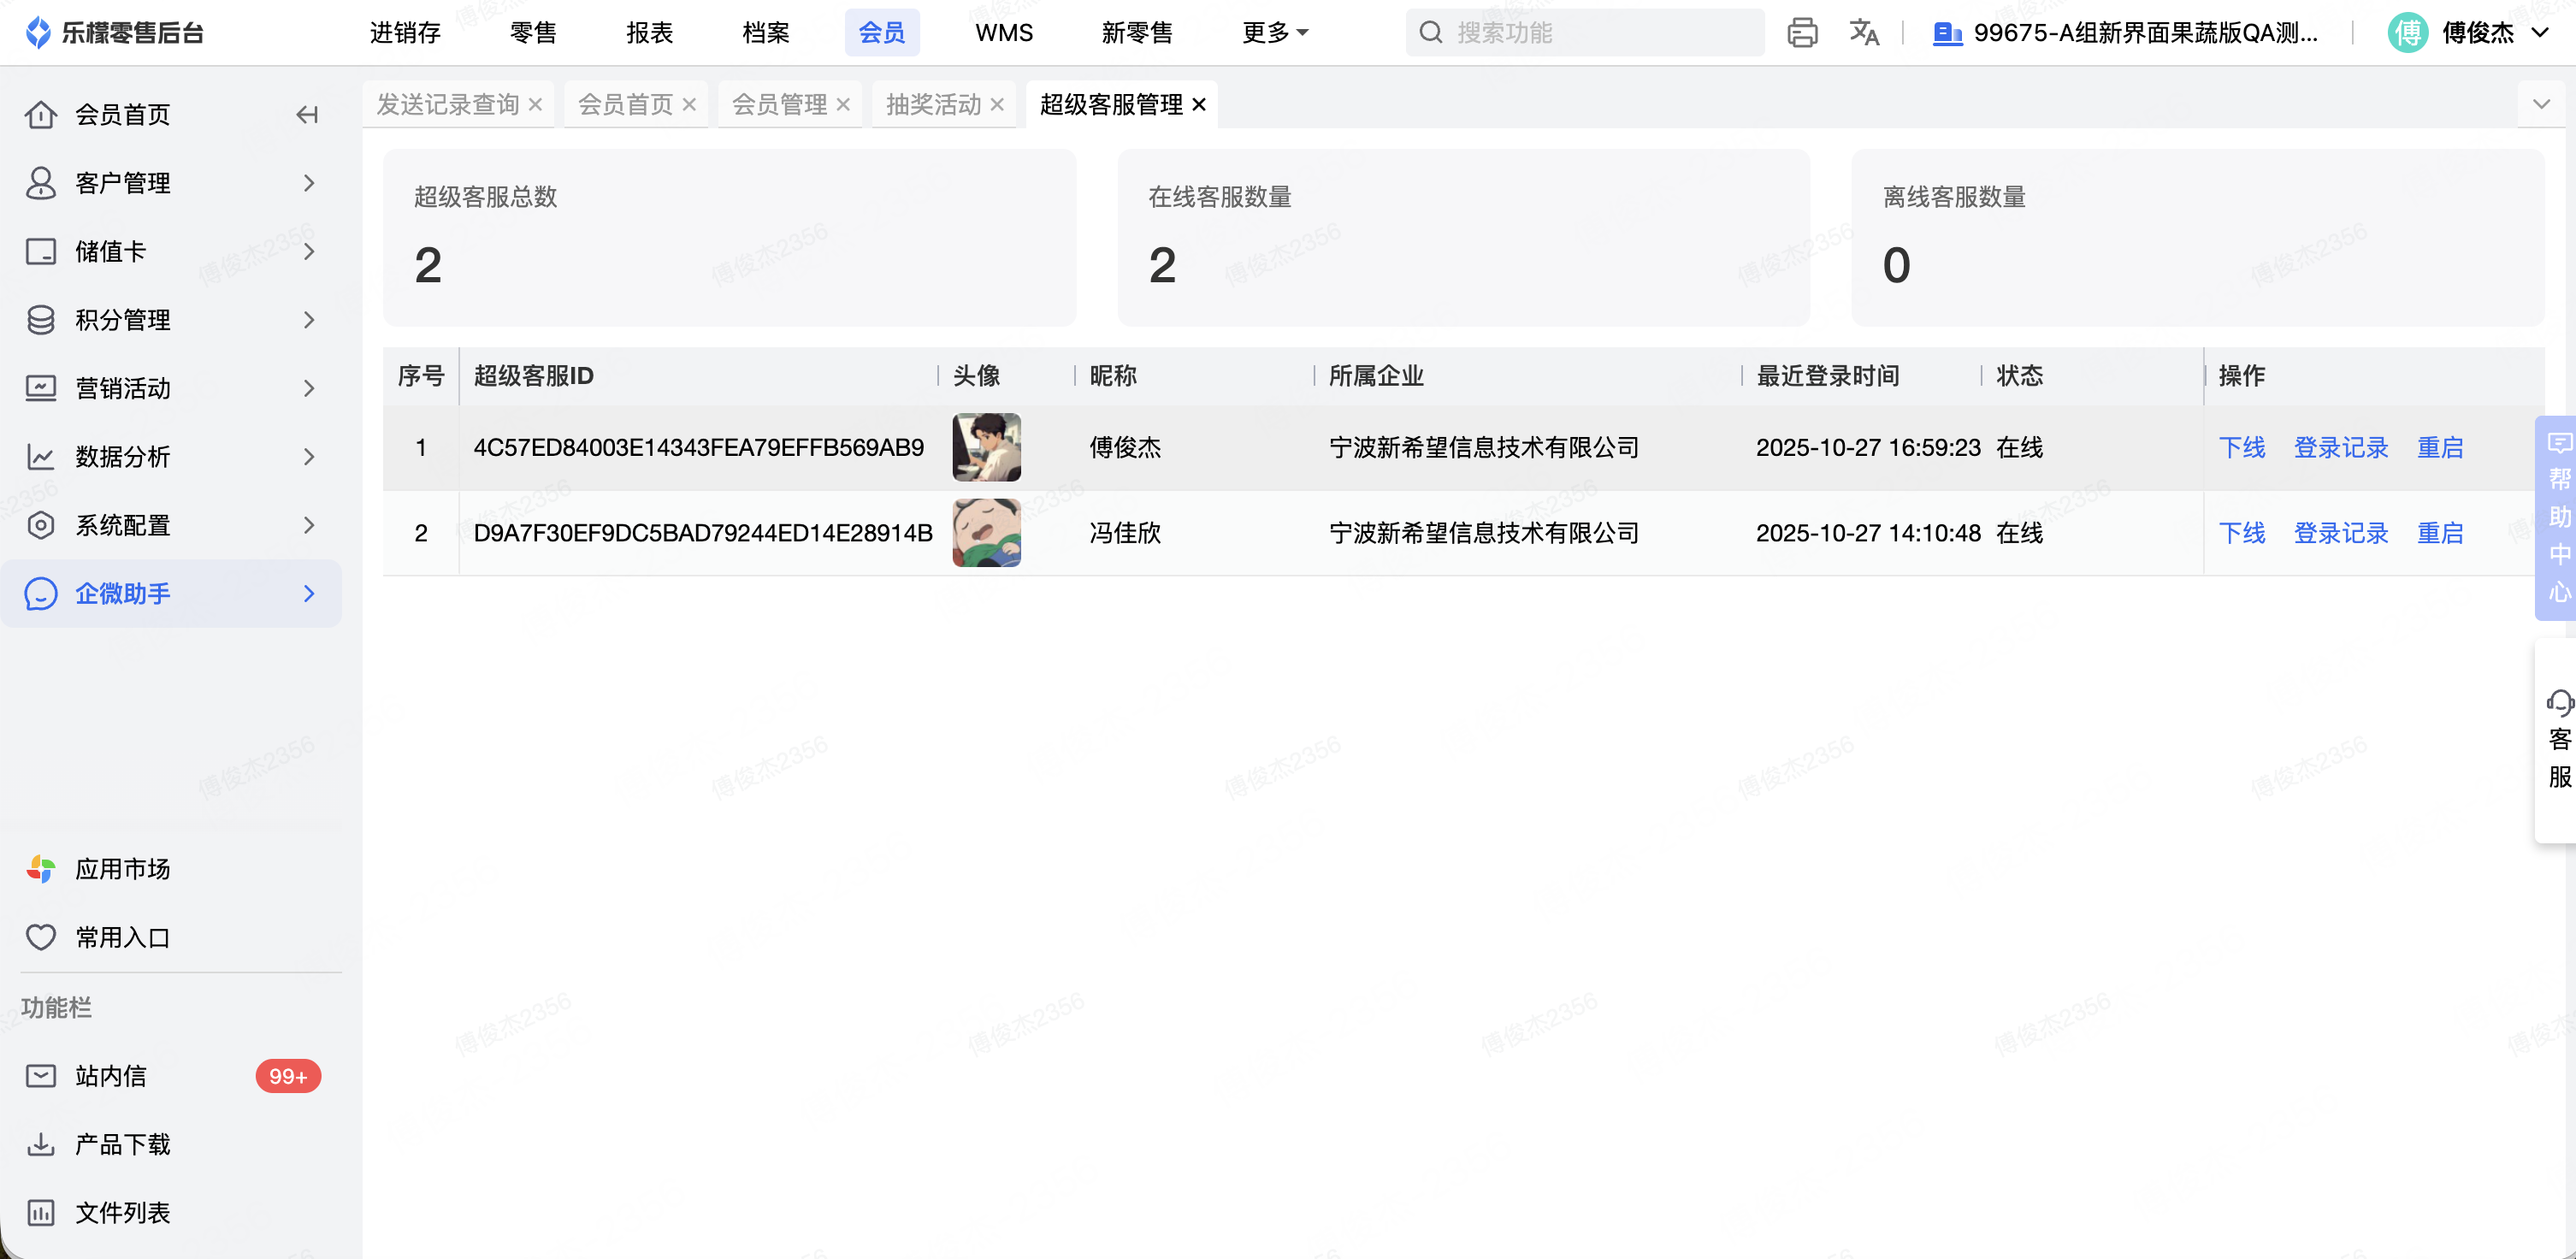
Task: Open 站内信 inbox in sidebar
Action: (x=110, y=1076)
